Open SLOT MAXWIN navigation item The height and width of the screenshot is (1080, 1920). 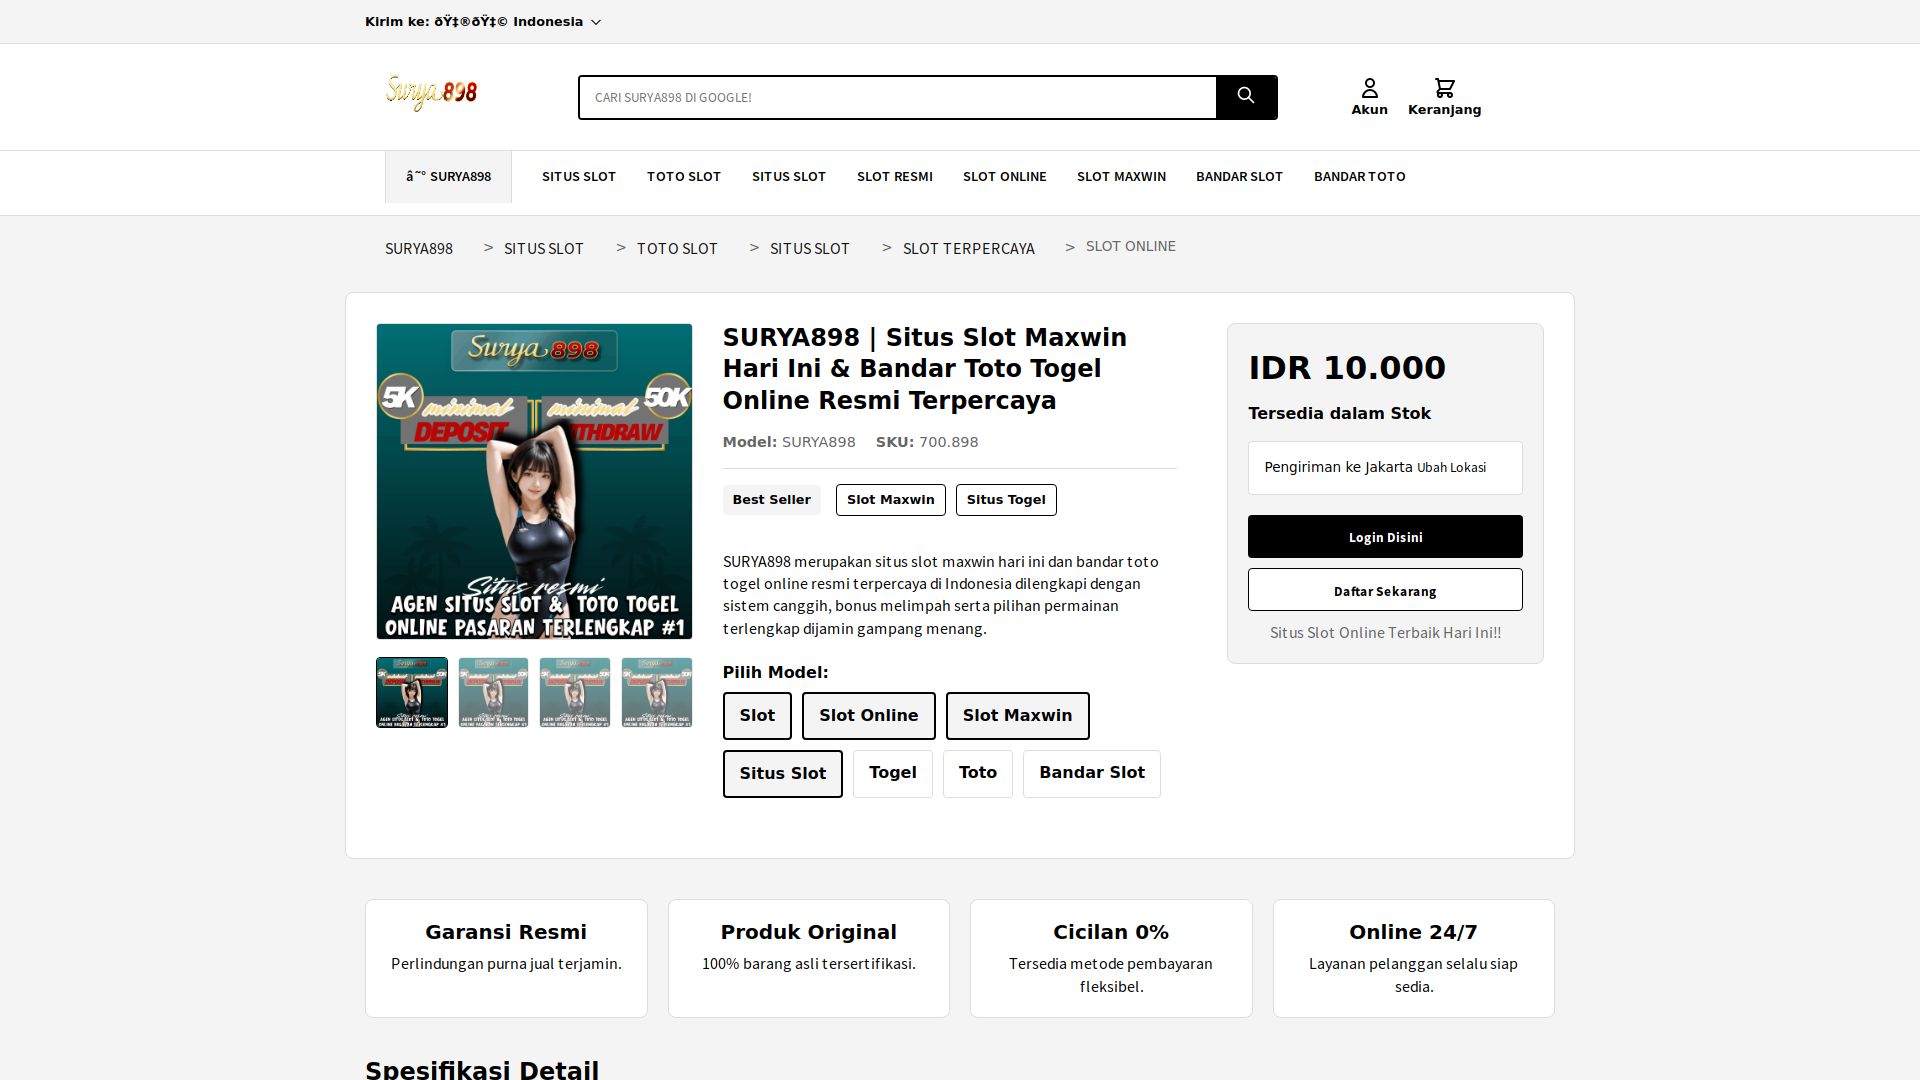(x=1121, y=176)
